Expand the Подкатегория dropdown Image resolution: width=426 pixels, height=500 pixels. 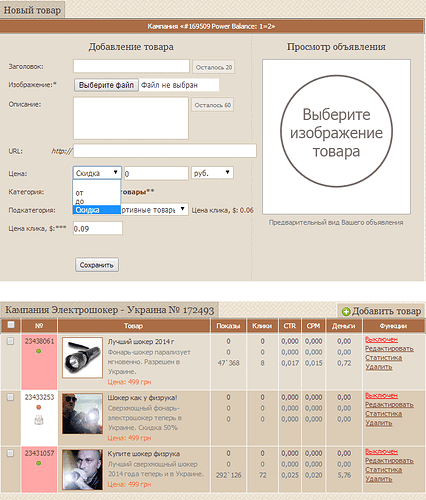[154, 210]
